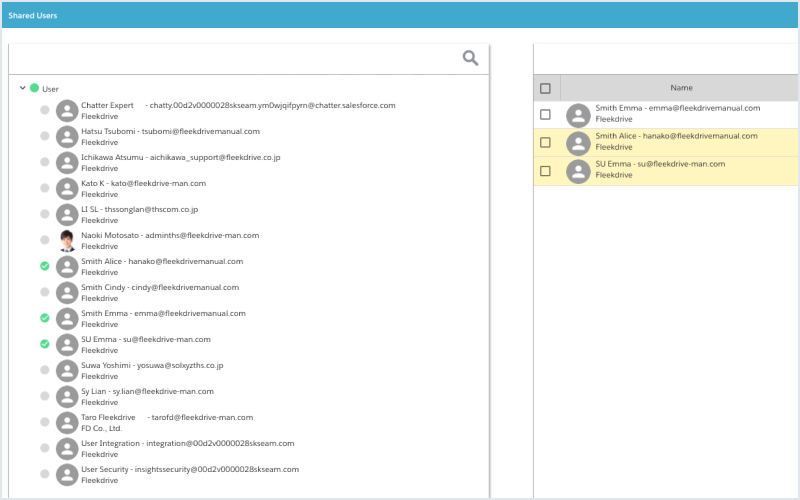This screenshot has width=800, height=500.
Task: Toggle selection circle for Suwa Yoshimi
Action: pyautogui.click(x=45, y=370)
